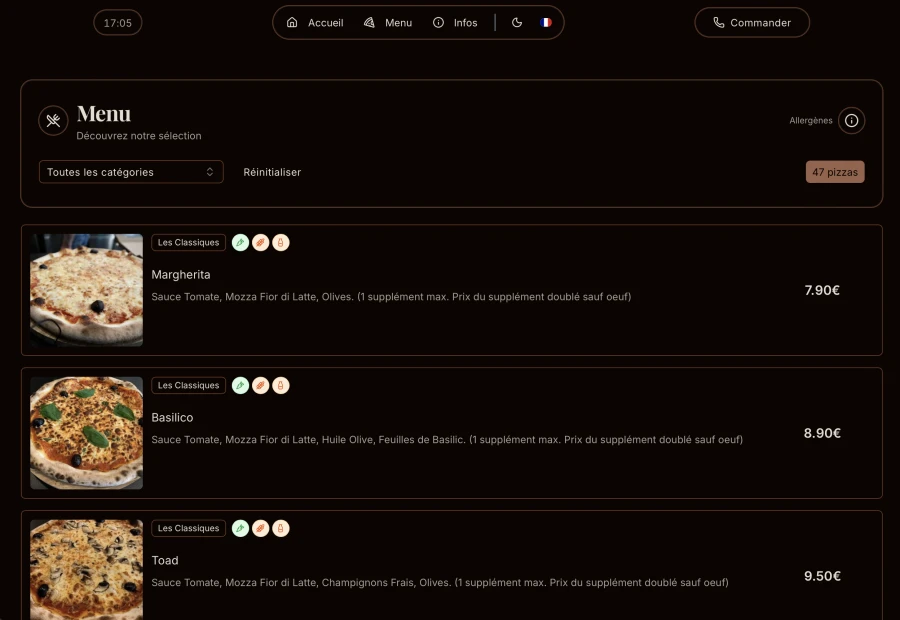900x620 pixels.
Task: Toggle dark mode with the moon icon
Action: point(516,22)
